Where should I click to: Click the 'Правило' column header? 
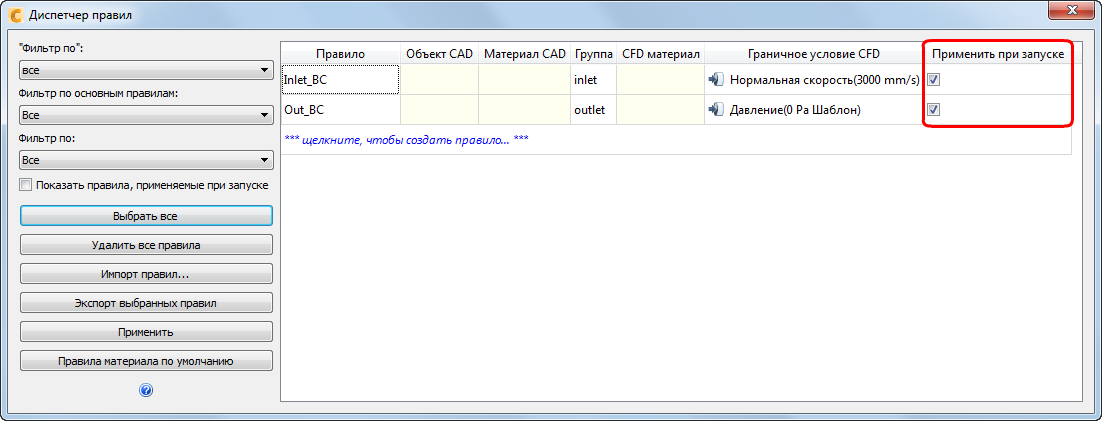tap(341, 53)
